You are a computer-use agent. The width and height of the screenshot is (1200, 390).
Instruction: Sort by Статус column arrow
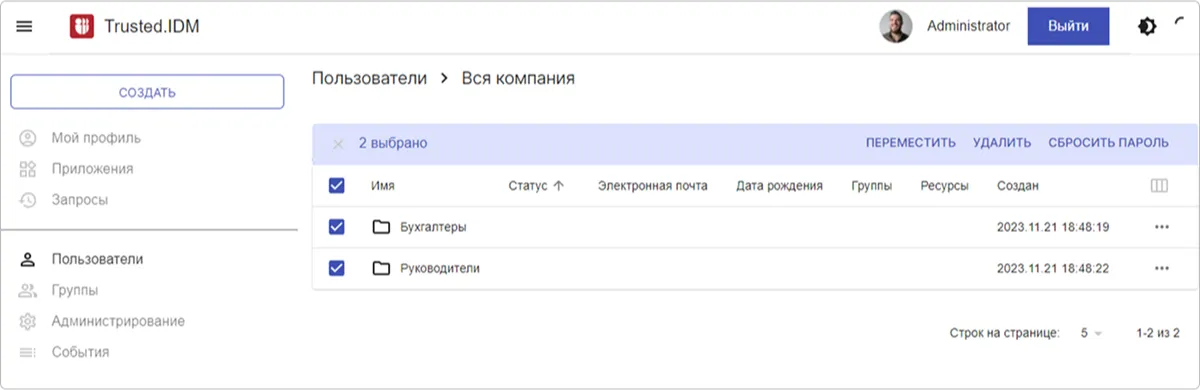[558, 186]
